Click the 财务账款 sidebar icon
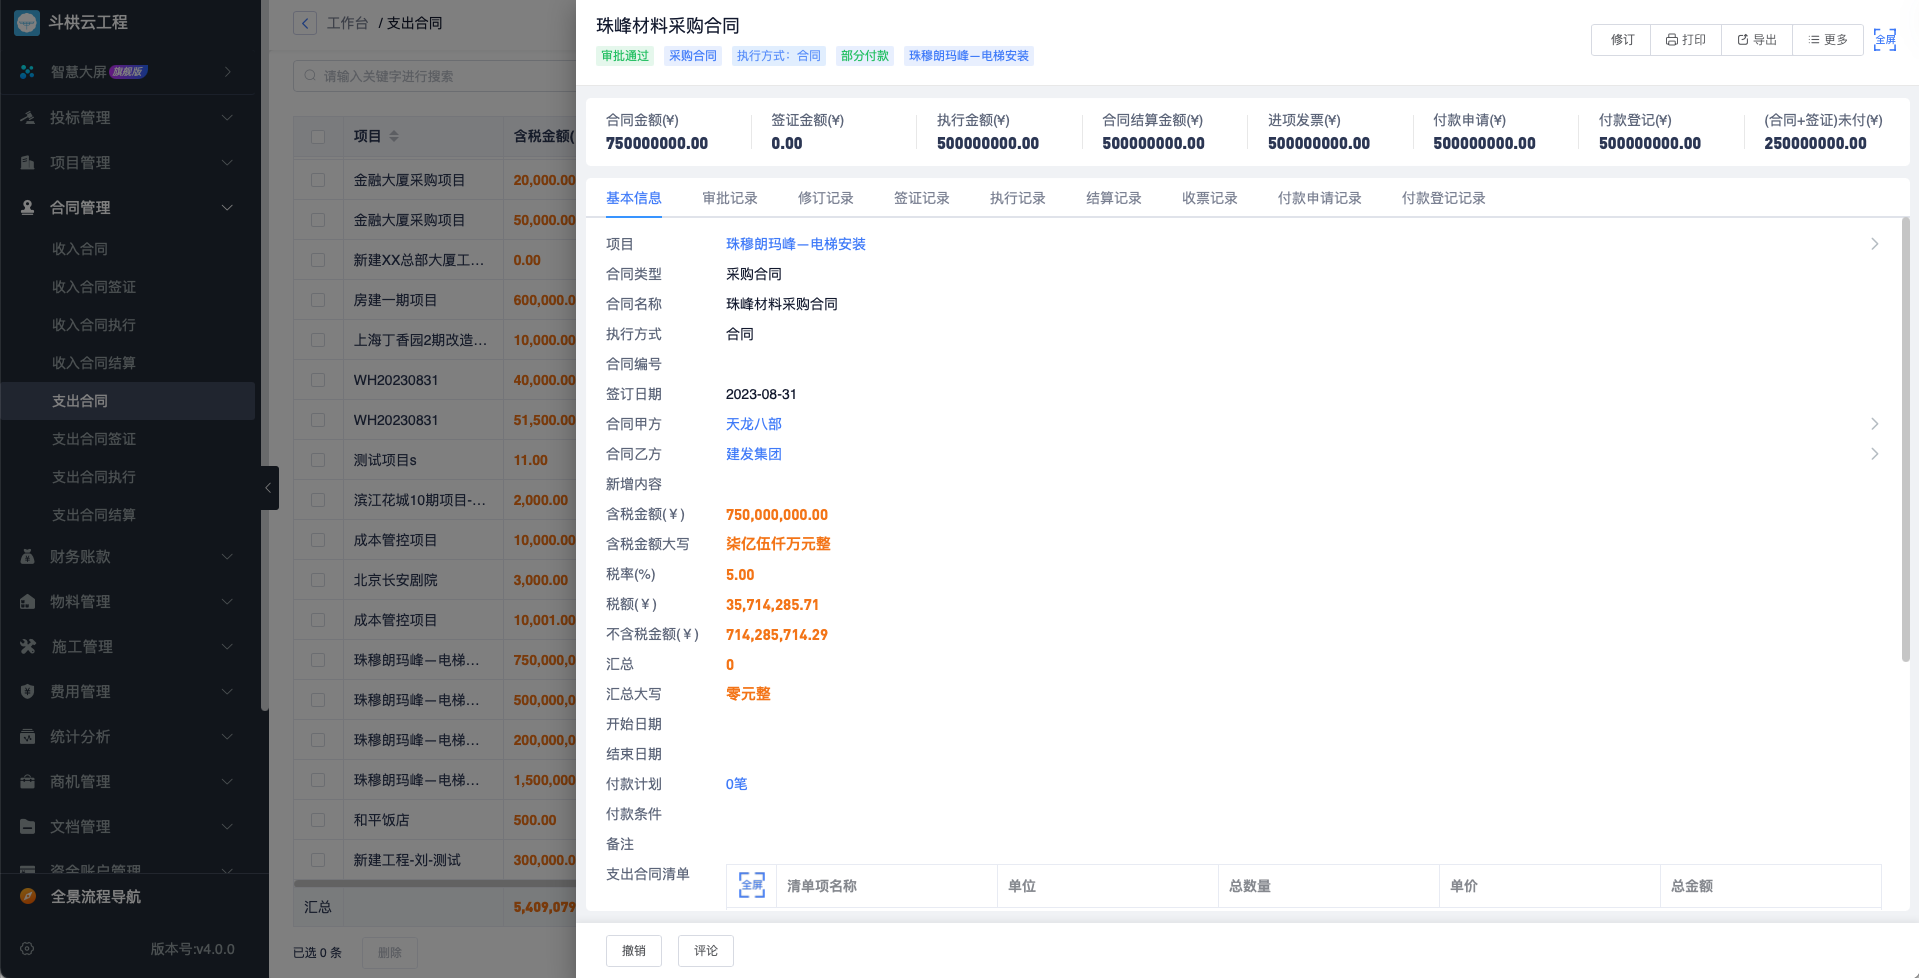1919x978 pixels. coord(26,556)
